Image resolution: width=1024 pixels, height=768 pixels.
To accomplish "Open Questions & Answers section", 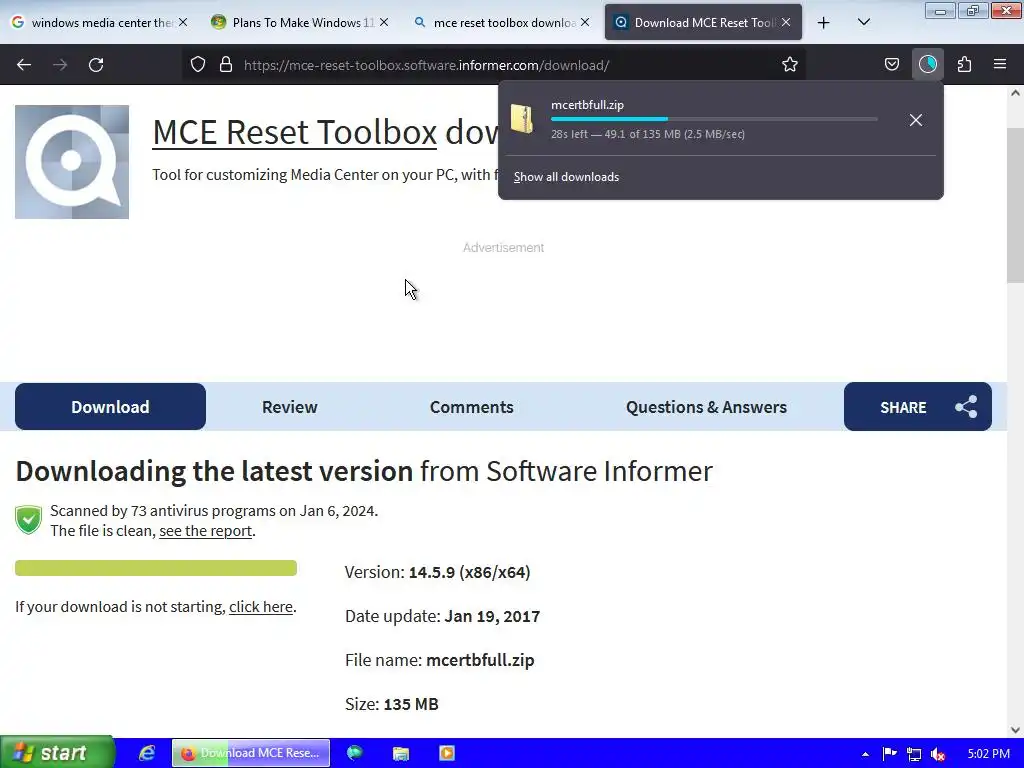I will point(706,407).
